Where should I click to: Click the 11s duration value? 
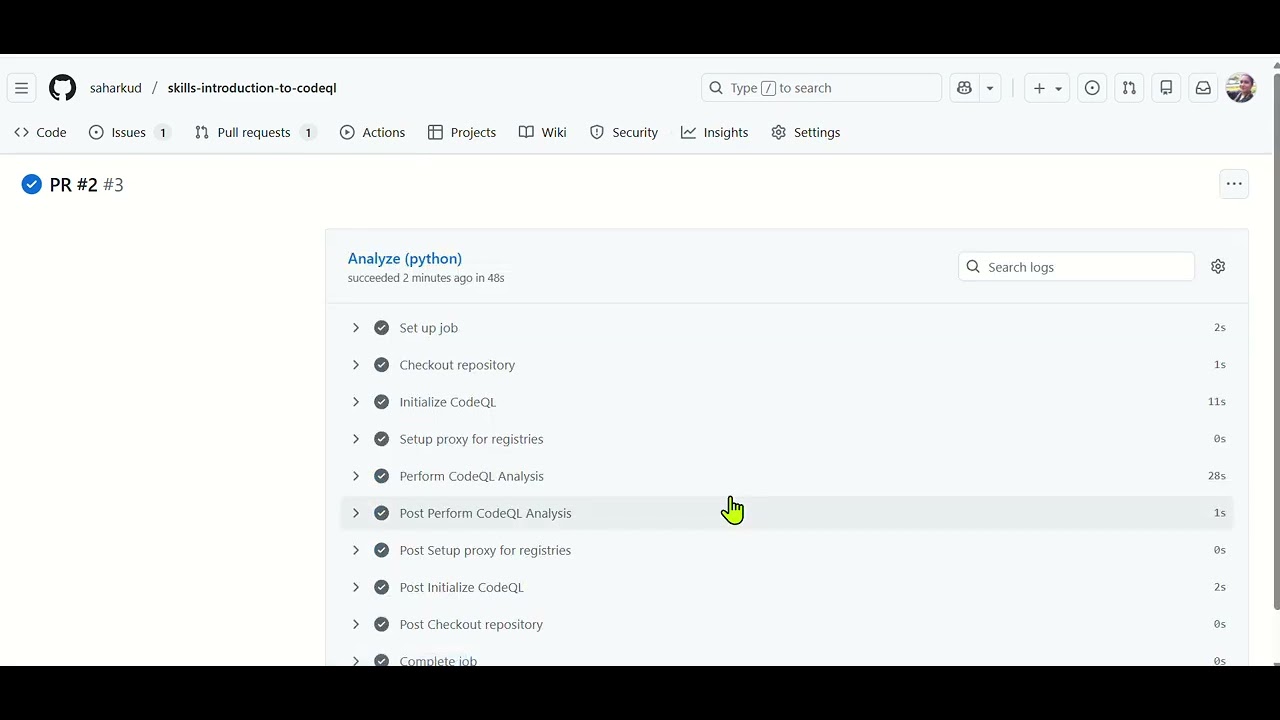[x=1216, y=402]
